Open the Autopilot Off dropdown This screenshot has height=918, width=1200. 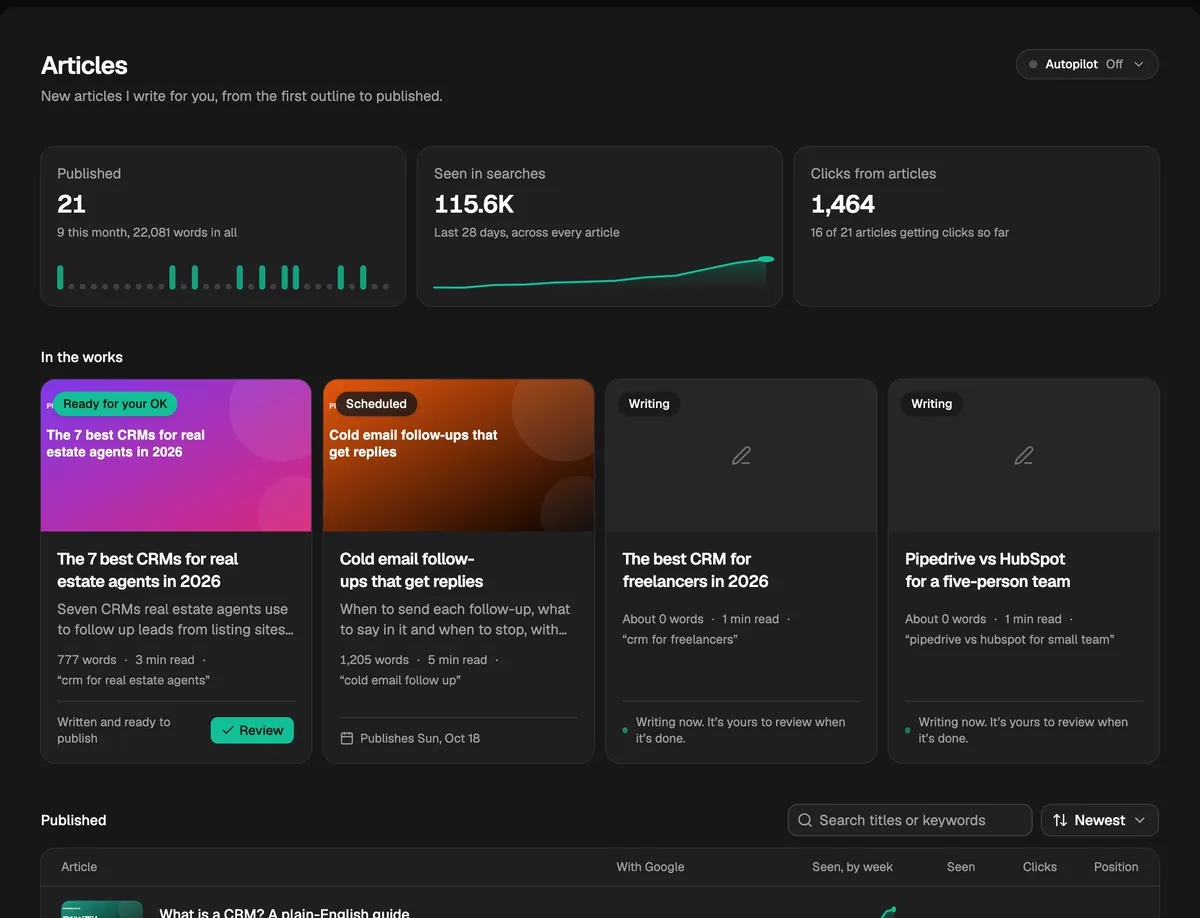(x=1087, y=64)
